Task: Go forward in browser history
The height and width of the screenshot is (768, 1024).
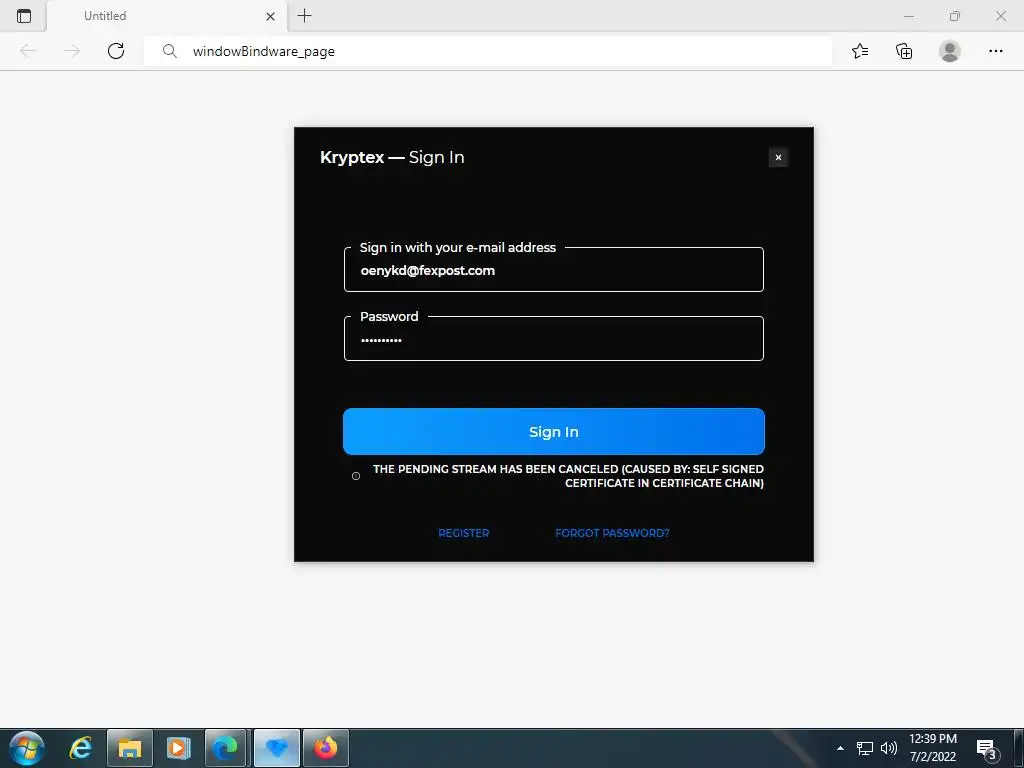Action: [72, 51]
